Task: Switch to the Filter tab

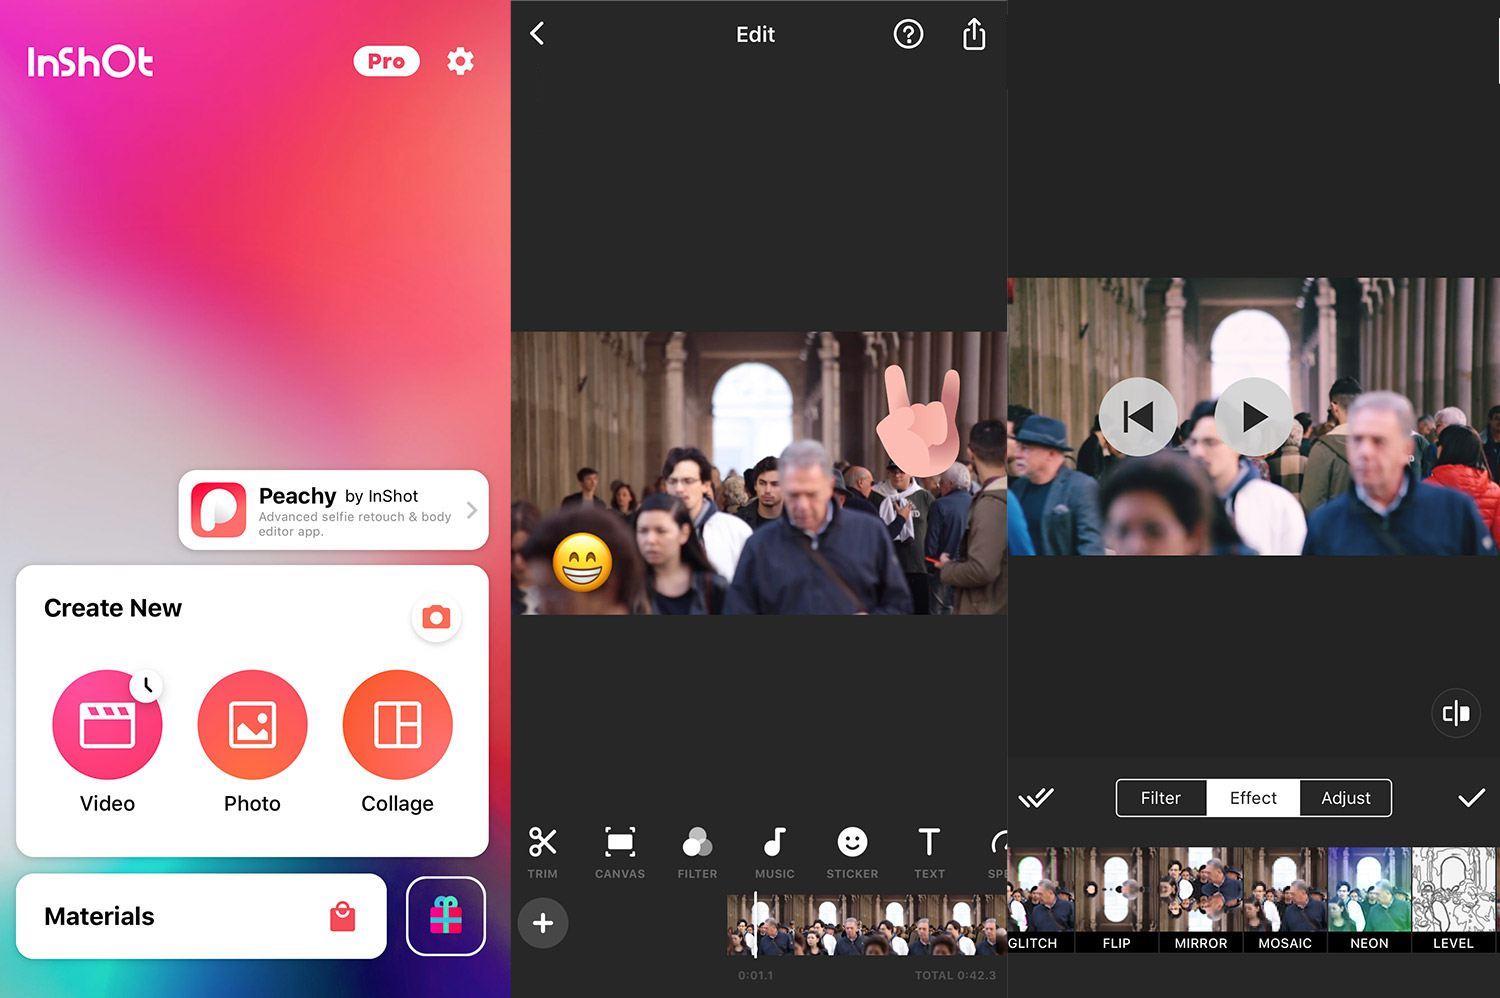Action: (x=1161, y=798)
